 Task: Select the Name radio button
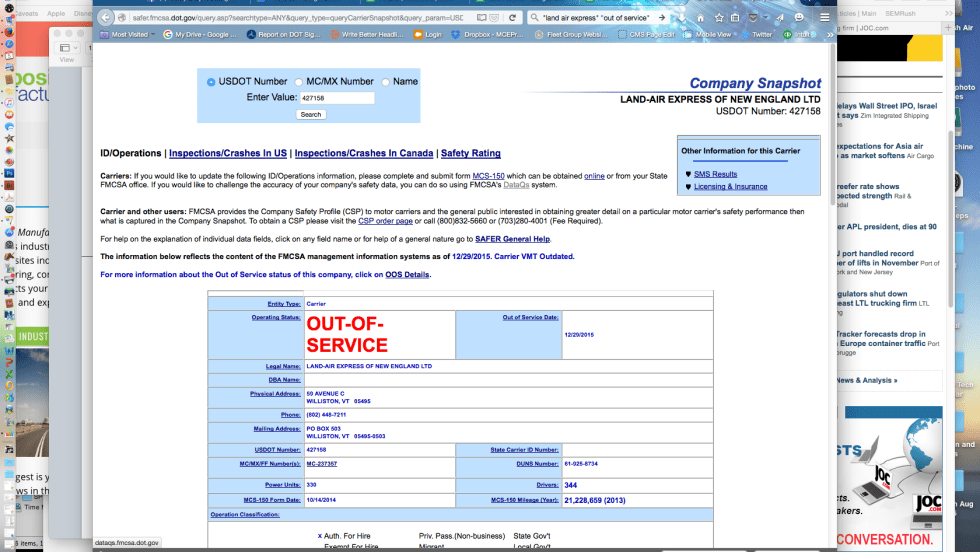click(385, 82)
